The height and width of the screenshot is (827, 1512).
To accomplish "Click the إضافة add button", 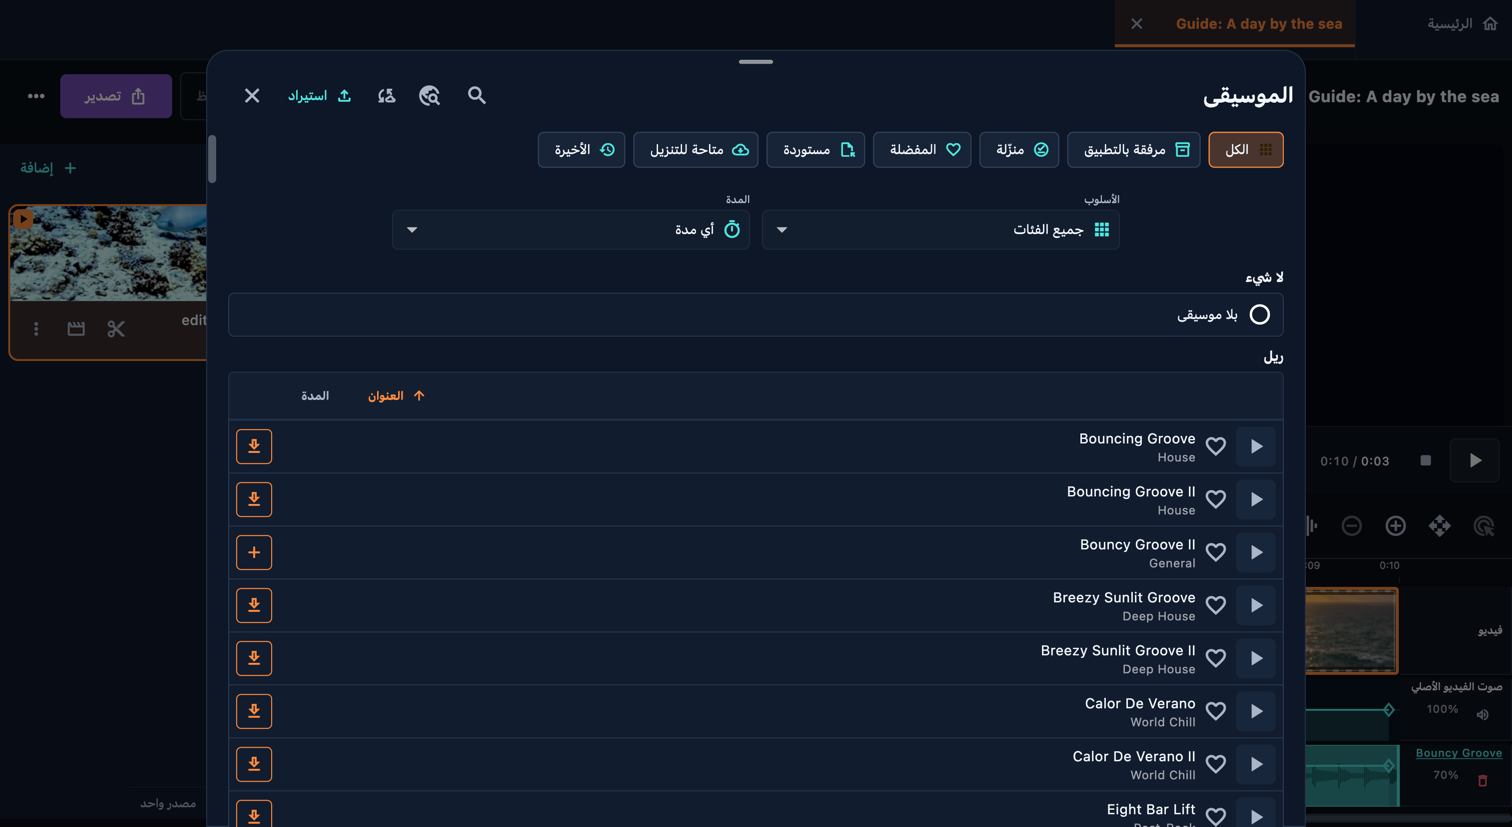I will point(48,168).
